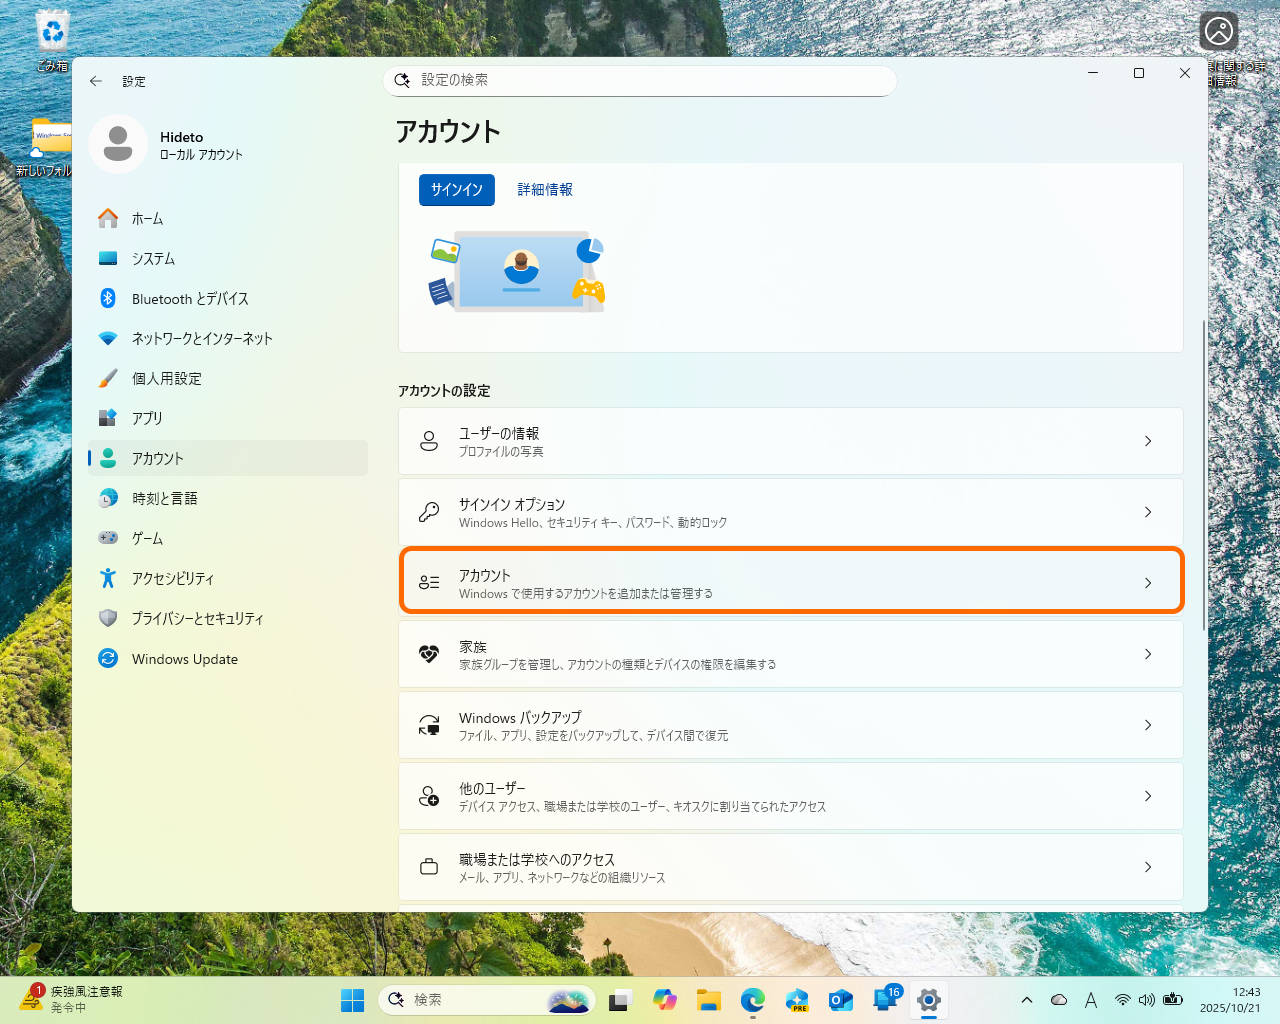
Task: Open the 詳細情報 link
Action: (x=545, y=189)
